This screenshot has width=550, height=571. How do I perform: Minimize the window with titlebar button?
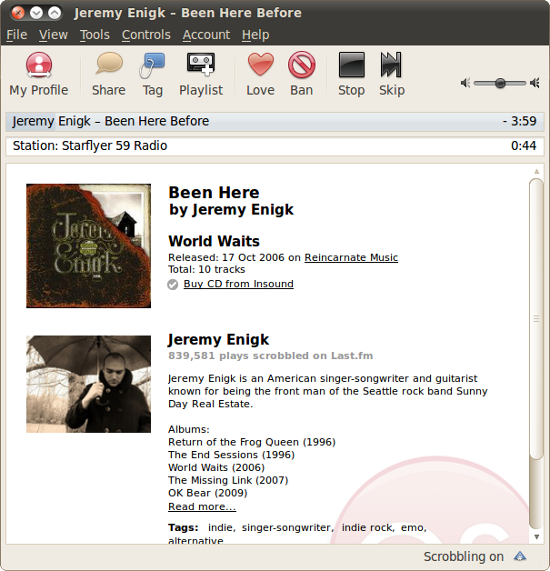[x=36, y=13]
